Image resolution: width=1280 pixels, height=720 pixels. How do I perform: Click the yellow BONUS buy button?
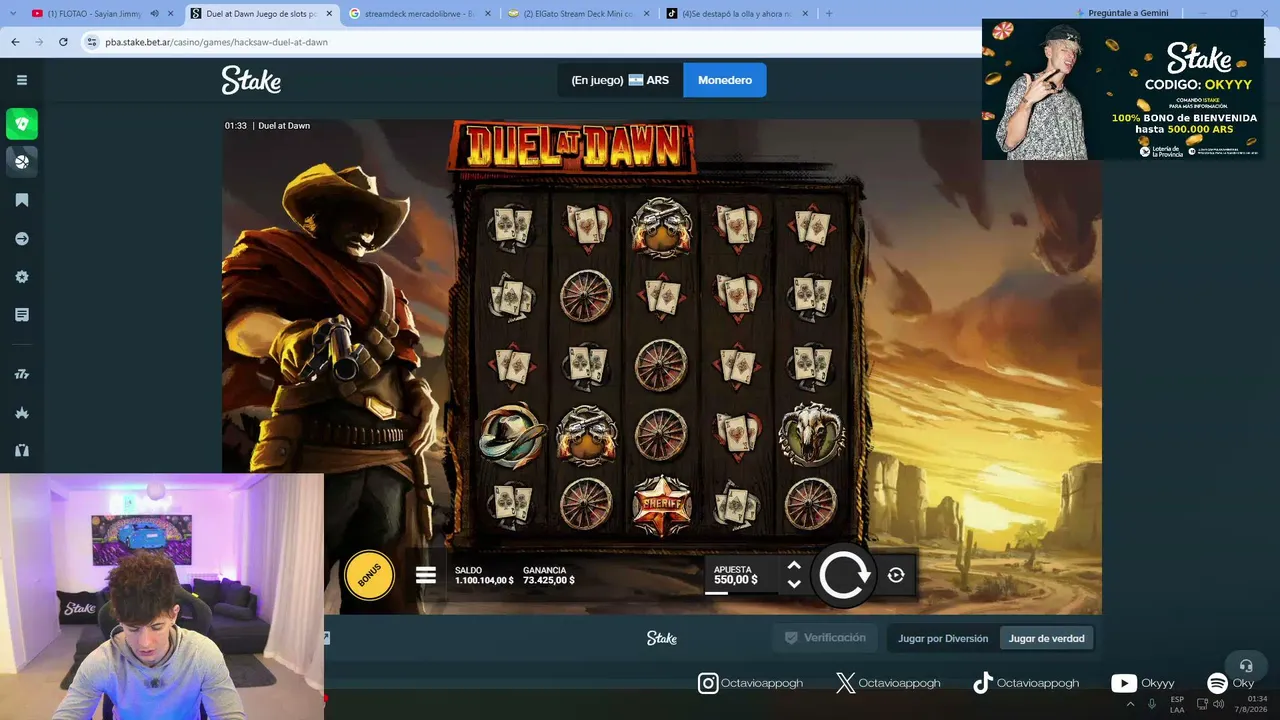(x=369, y=575)
